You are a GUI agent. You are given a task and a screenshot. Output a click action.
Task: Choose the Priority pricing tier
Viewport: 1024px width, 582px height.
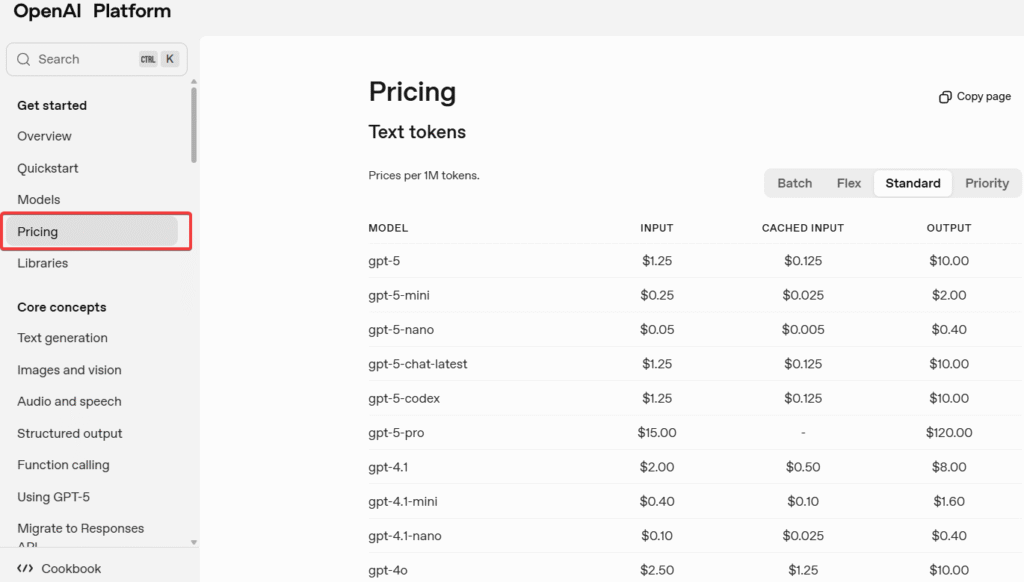click(x=987, y=183)
